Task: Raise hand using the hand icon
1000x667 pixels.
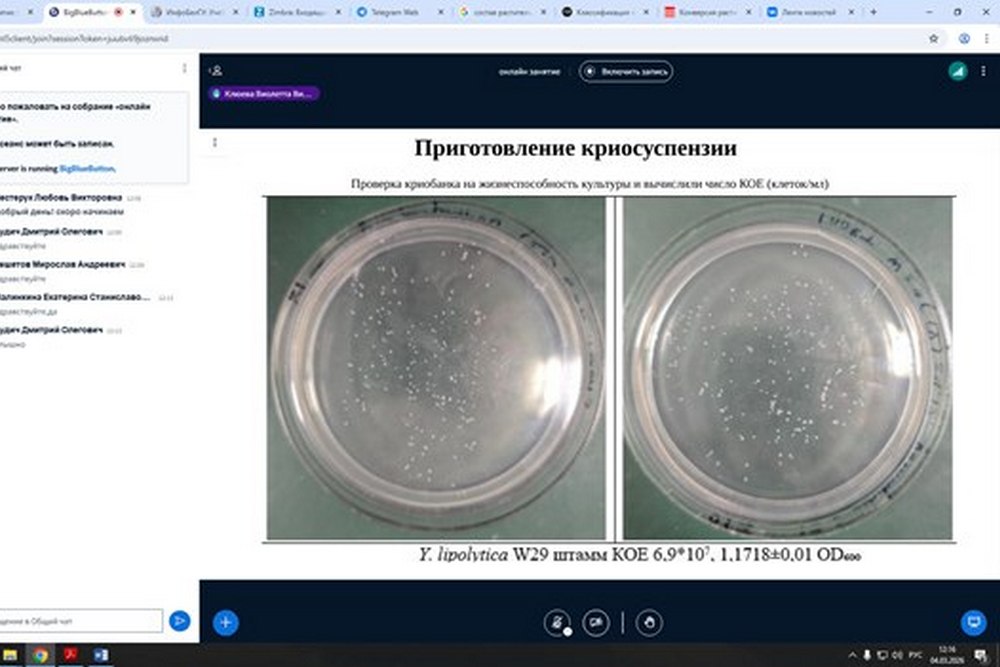Action: pyautogui.click(x=649, y=622)
